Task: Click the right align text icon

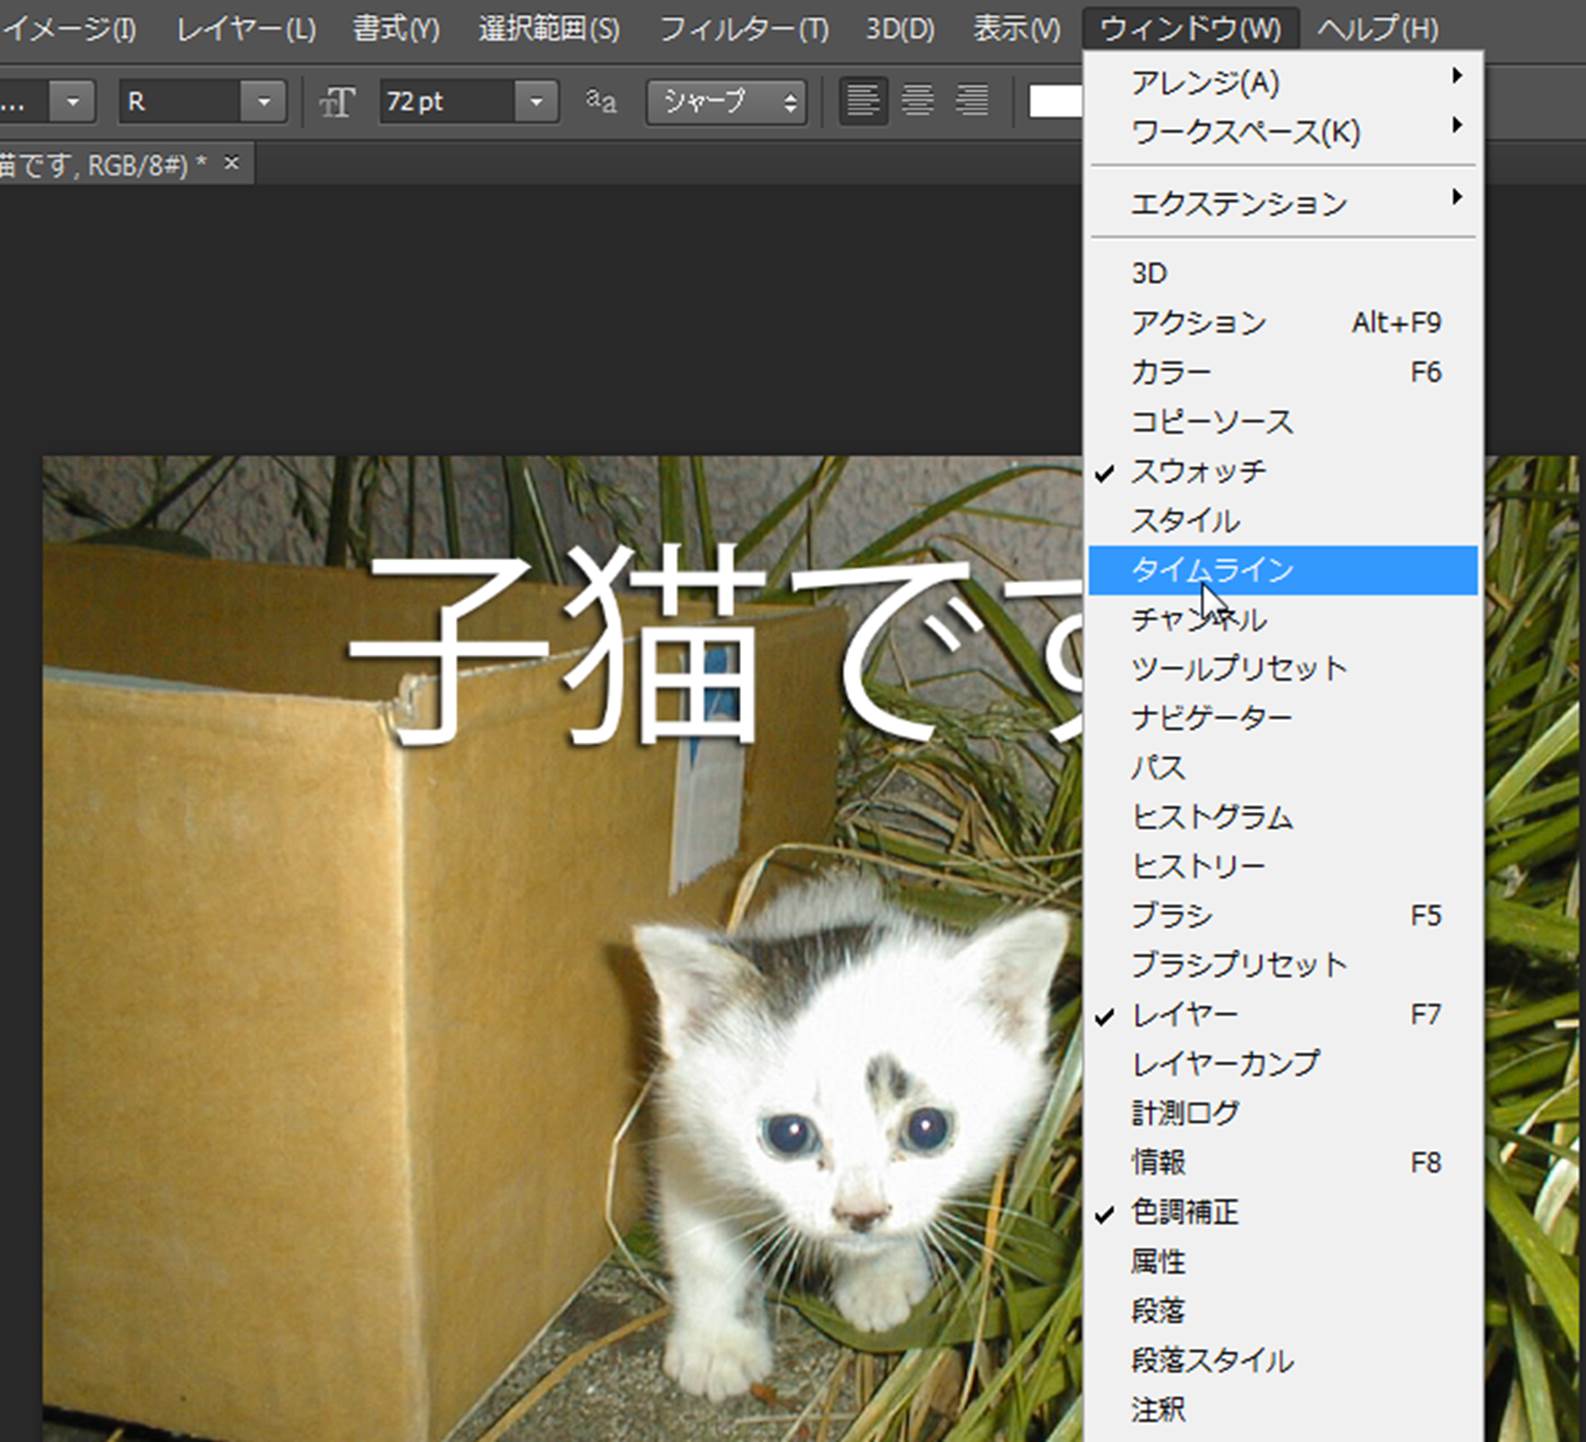Action: (x=971, y=101)
